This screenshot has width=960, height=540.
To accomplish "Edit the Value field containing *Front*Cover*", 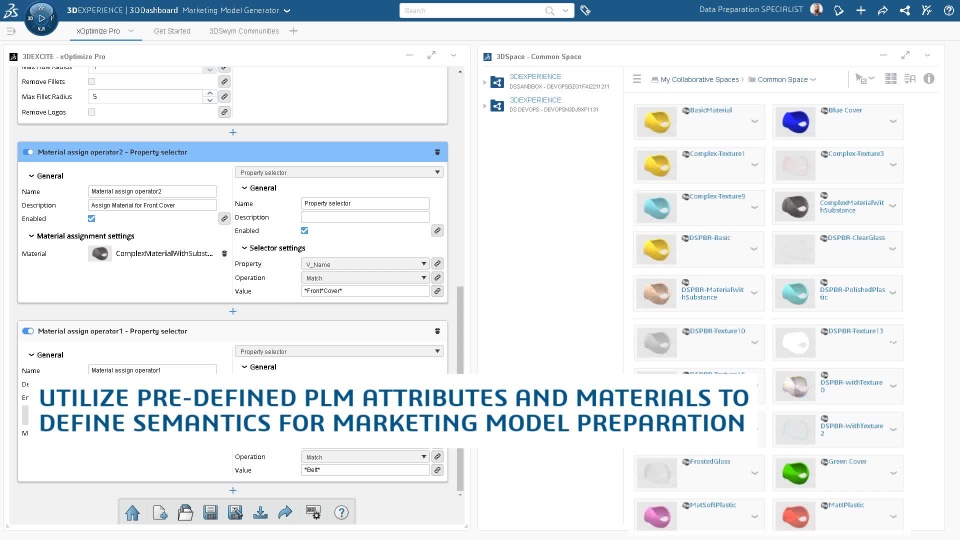I will [365, 291].
